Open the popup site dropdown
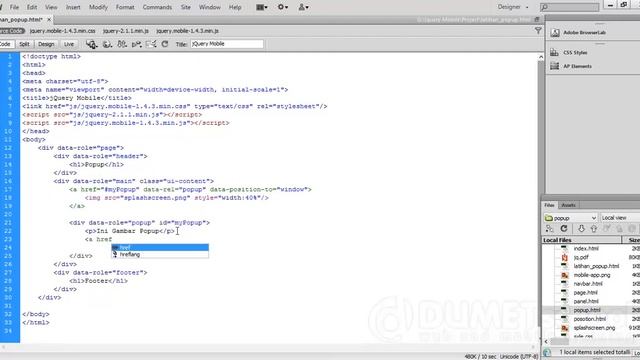This screenshot has width=640, height=360. [571, 218]
